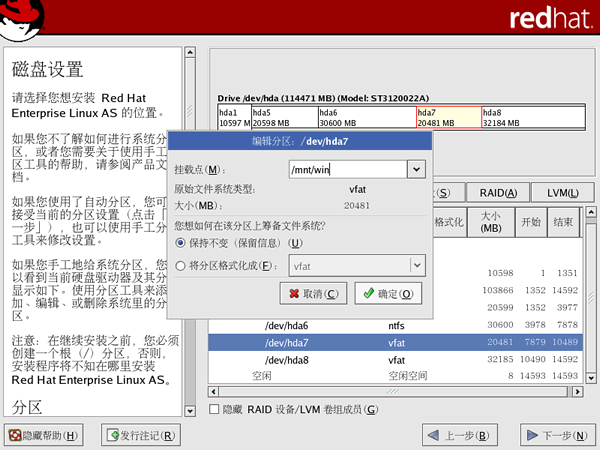Viewport: 600px width, 450px height.
Task: Click the Hide Help (H) button
Action: 44,435
